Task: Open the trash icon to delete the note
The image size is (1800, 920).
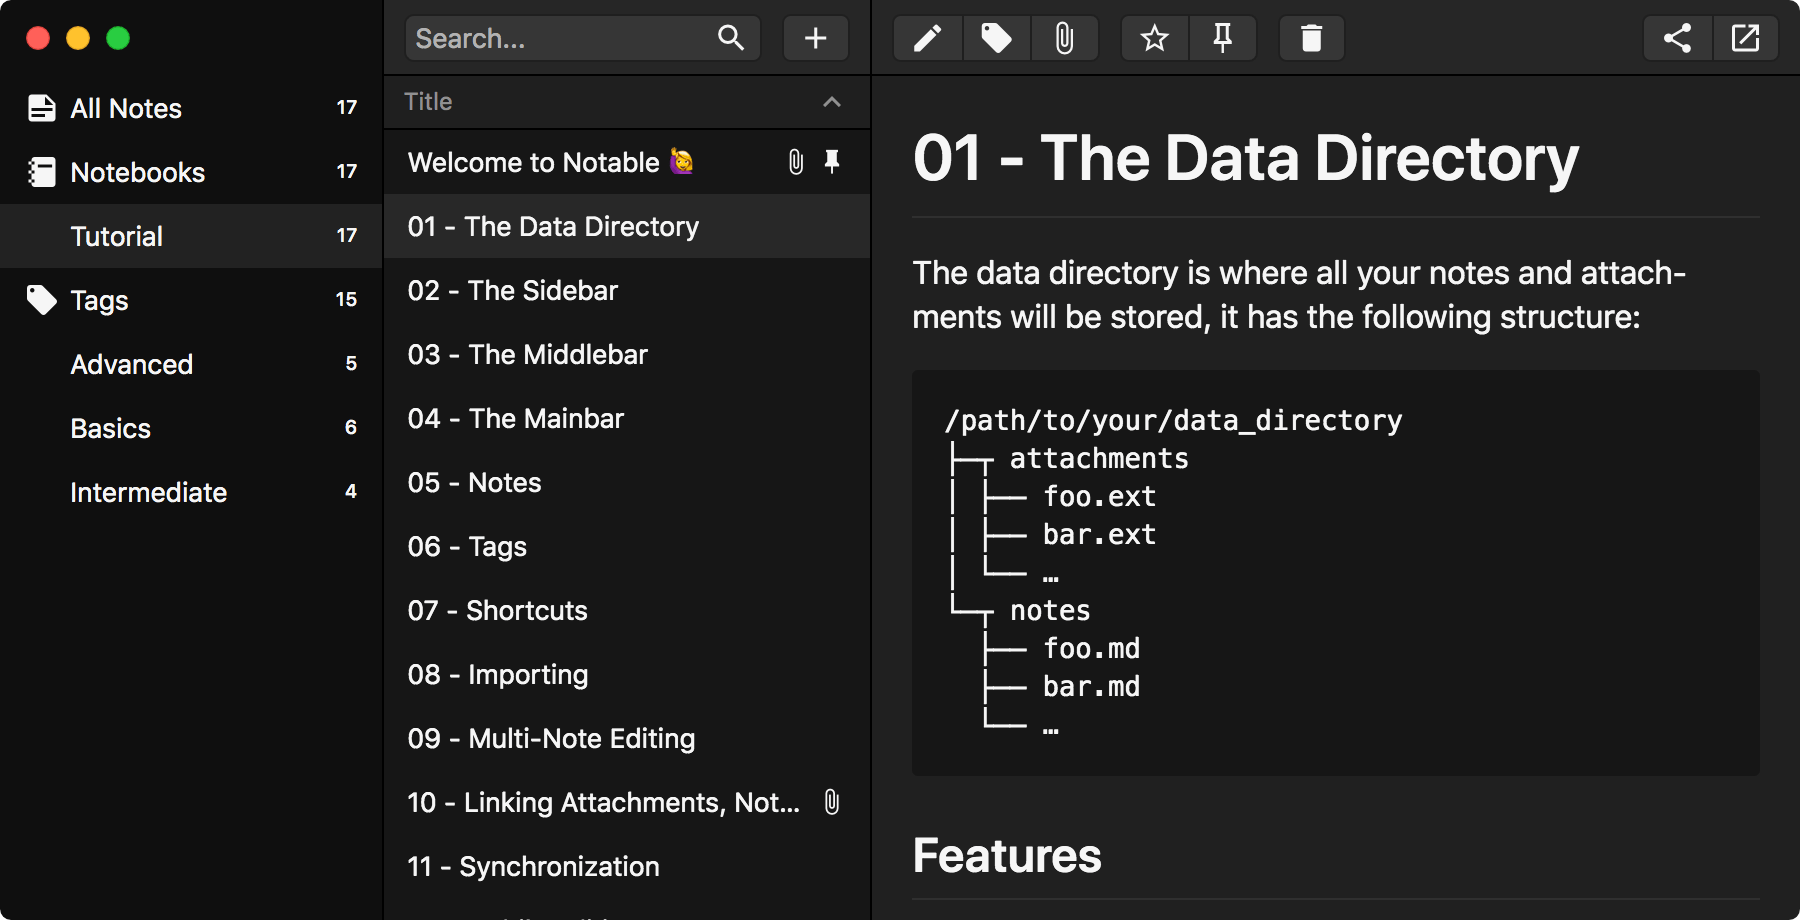Action: [1311, 38]
